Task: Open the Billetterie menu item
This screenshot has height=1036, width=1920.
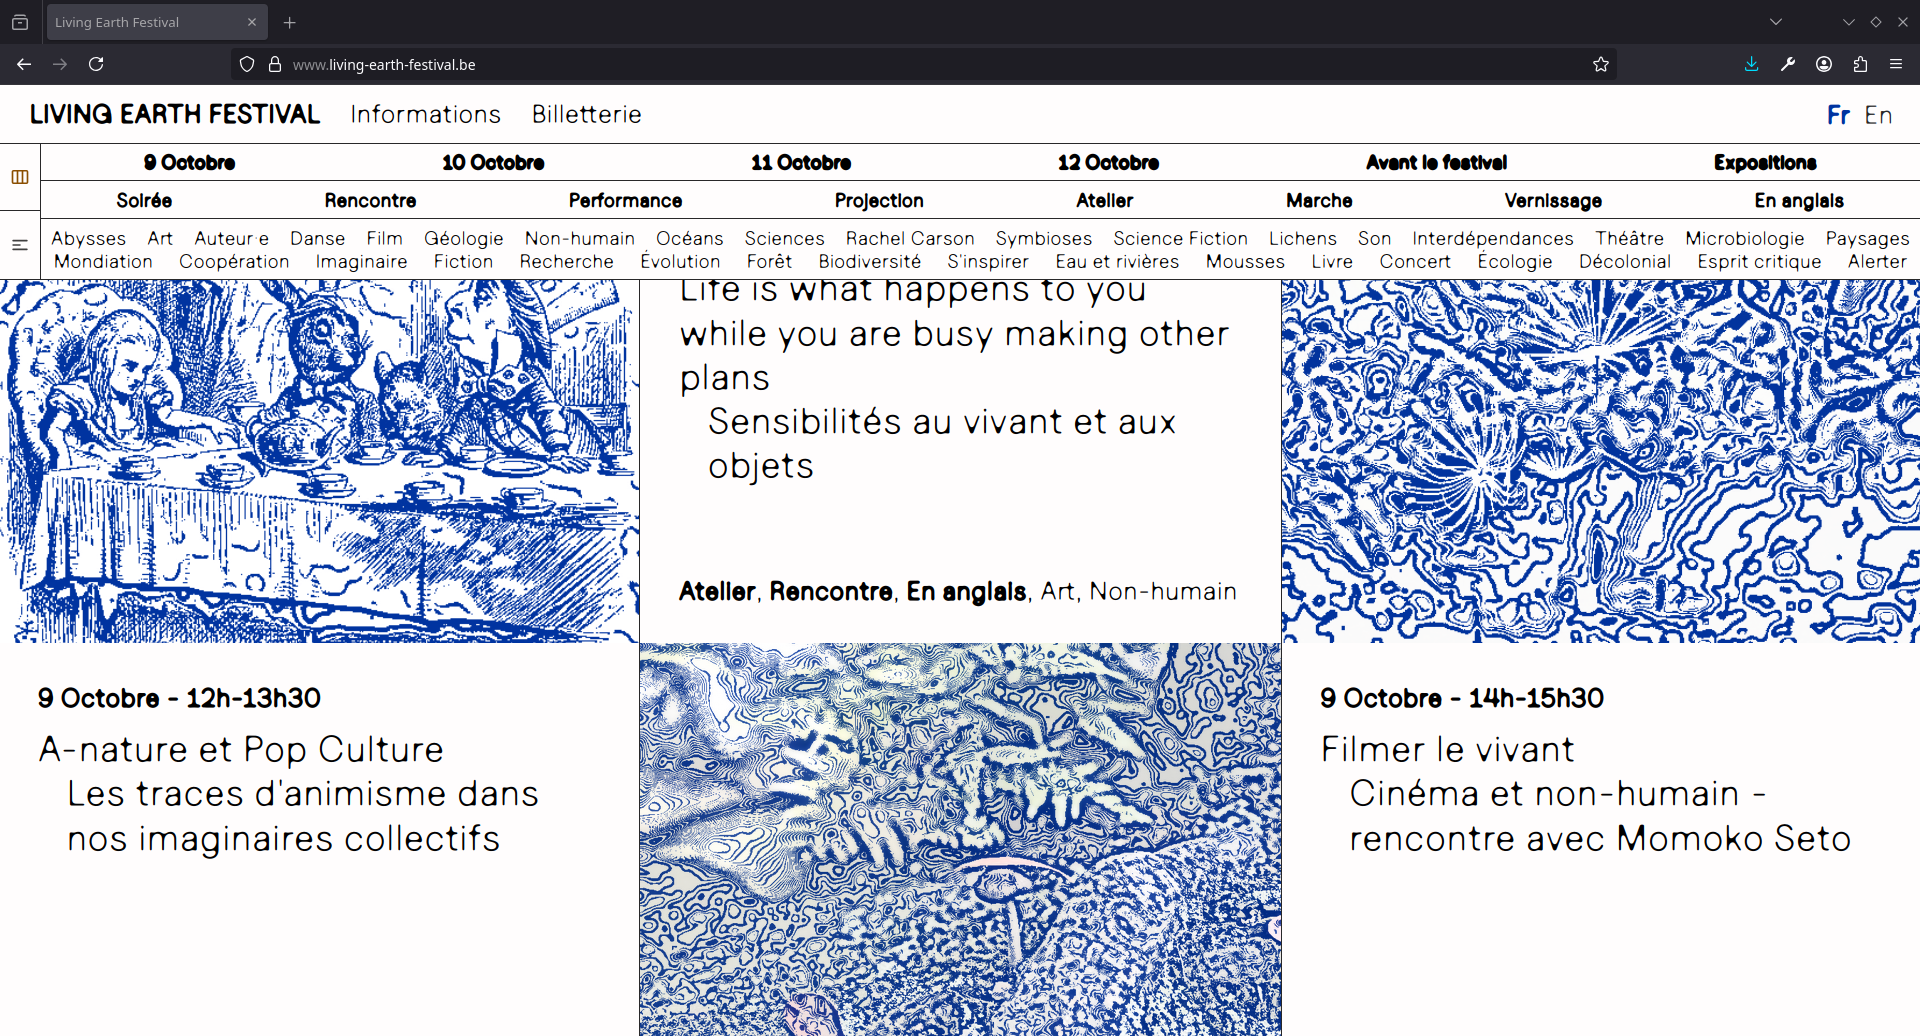Action: pyautogui.click(x=586, y=115)
